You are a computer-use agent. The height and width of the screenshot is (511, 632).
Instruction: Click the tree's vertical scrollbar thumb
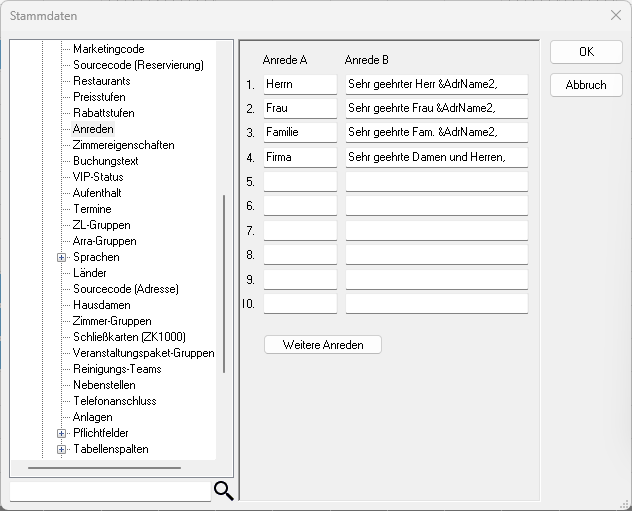point(224,284)
